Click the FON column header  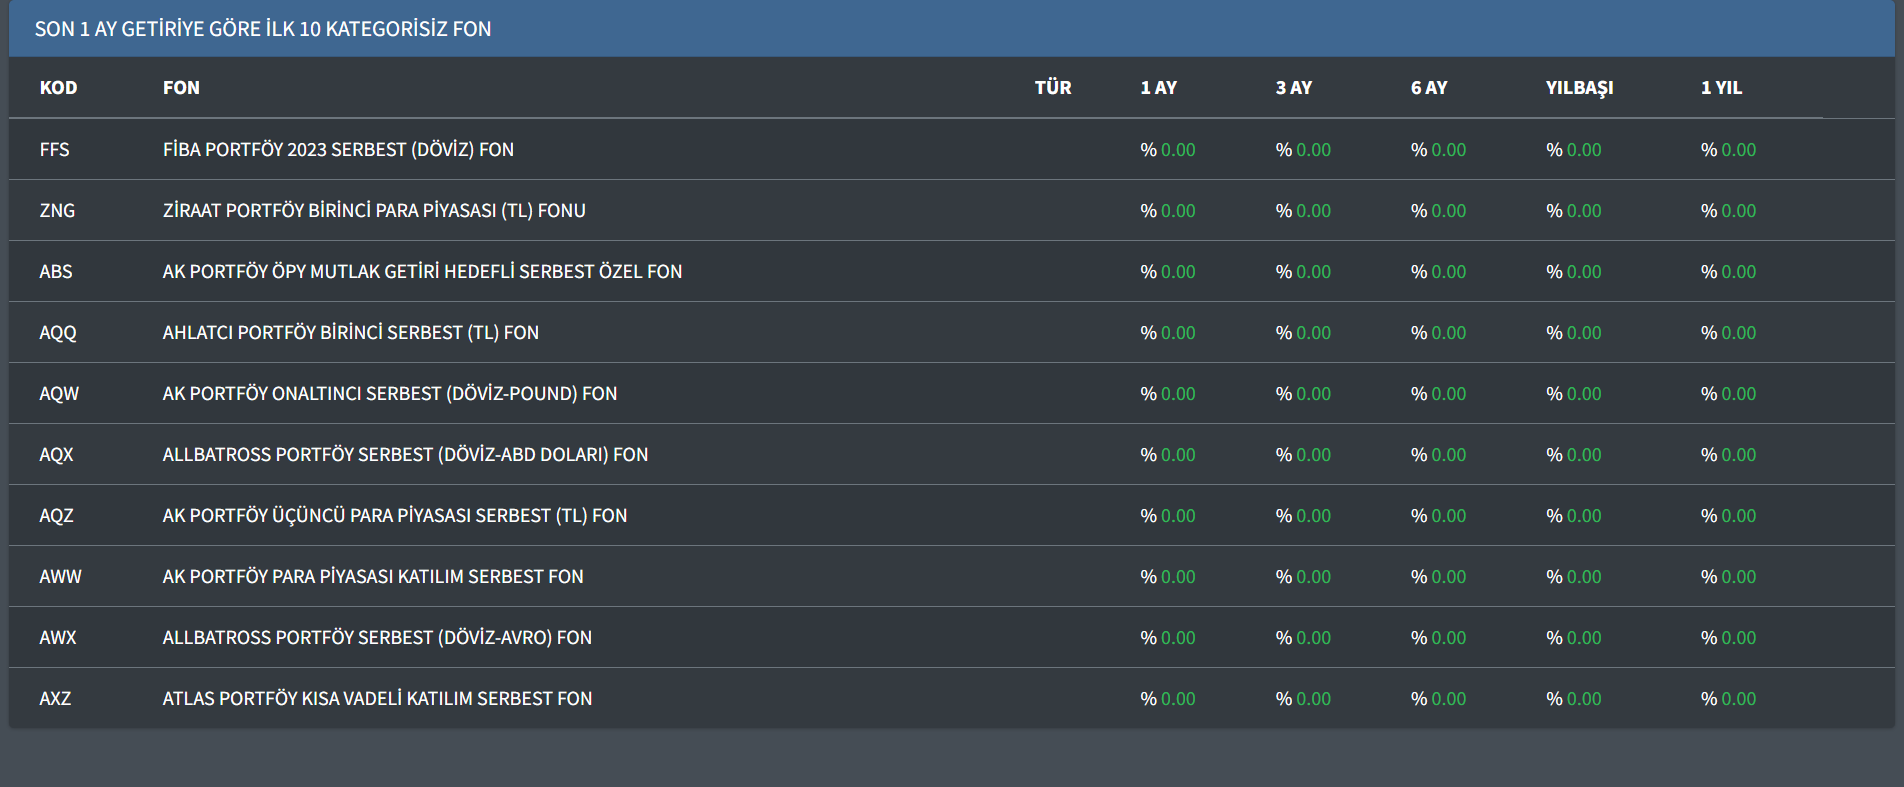click(x=181, y=88)
